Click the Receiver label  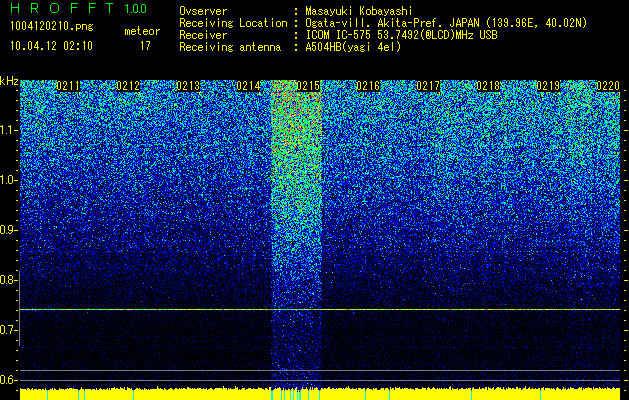203,35
